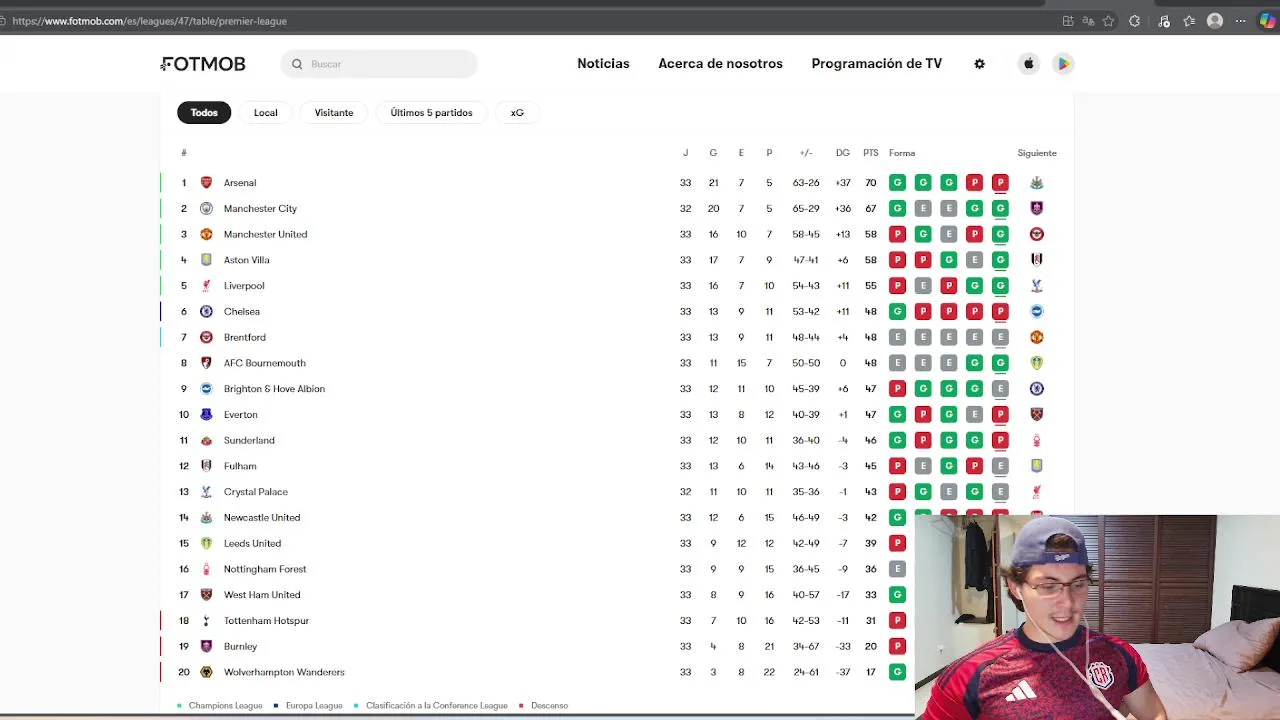Select the Todos filter
This screenshot has height=720, width=1280.
pos(204,113)
